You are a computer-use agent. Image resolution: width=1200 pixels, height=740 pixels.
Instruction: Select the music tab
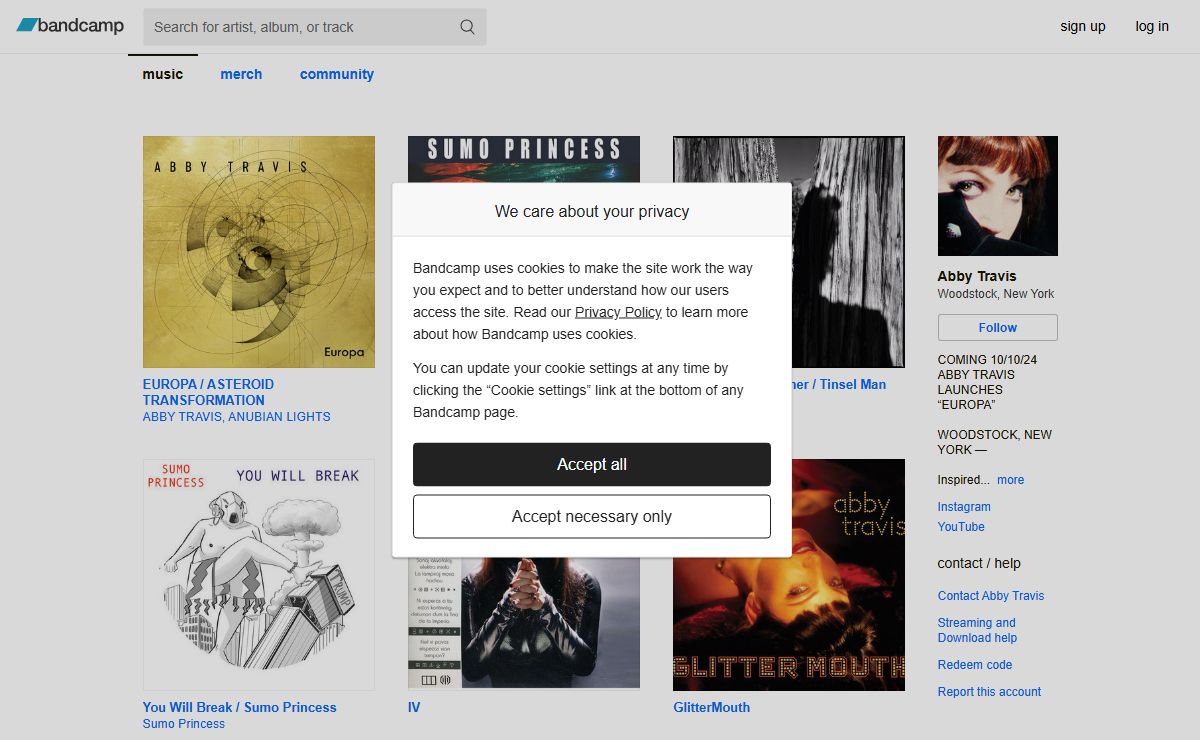tap(163, 74)
